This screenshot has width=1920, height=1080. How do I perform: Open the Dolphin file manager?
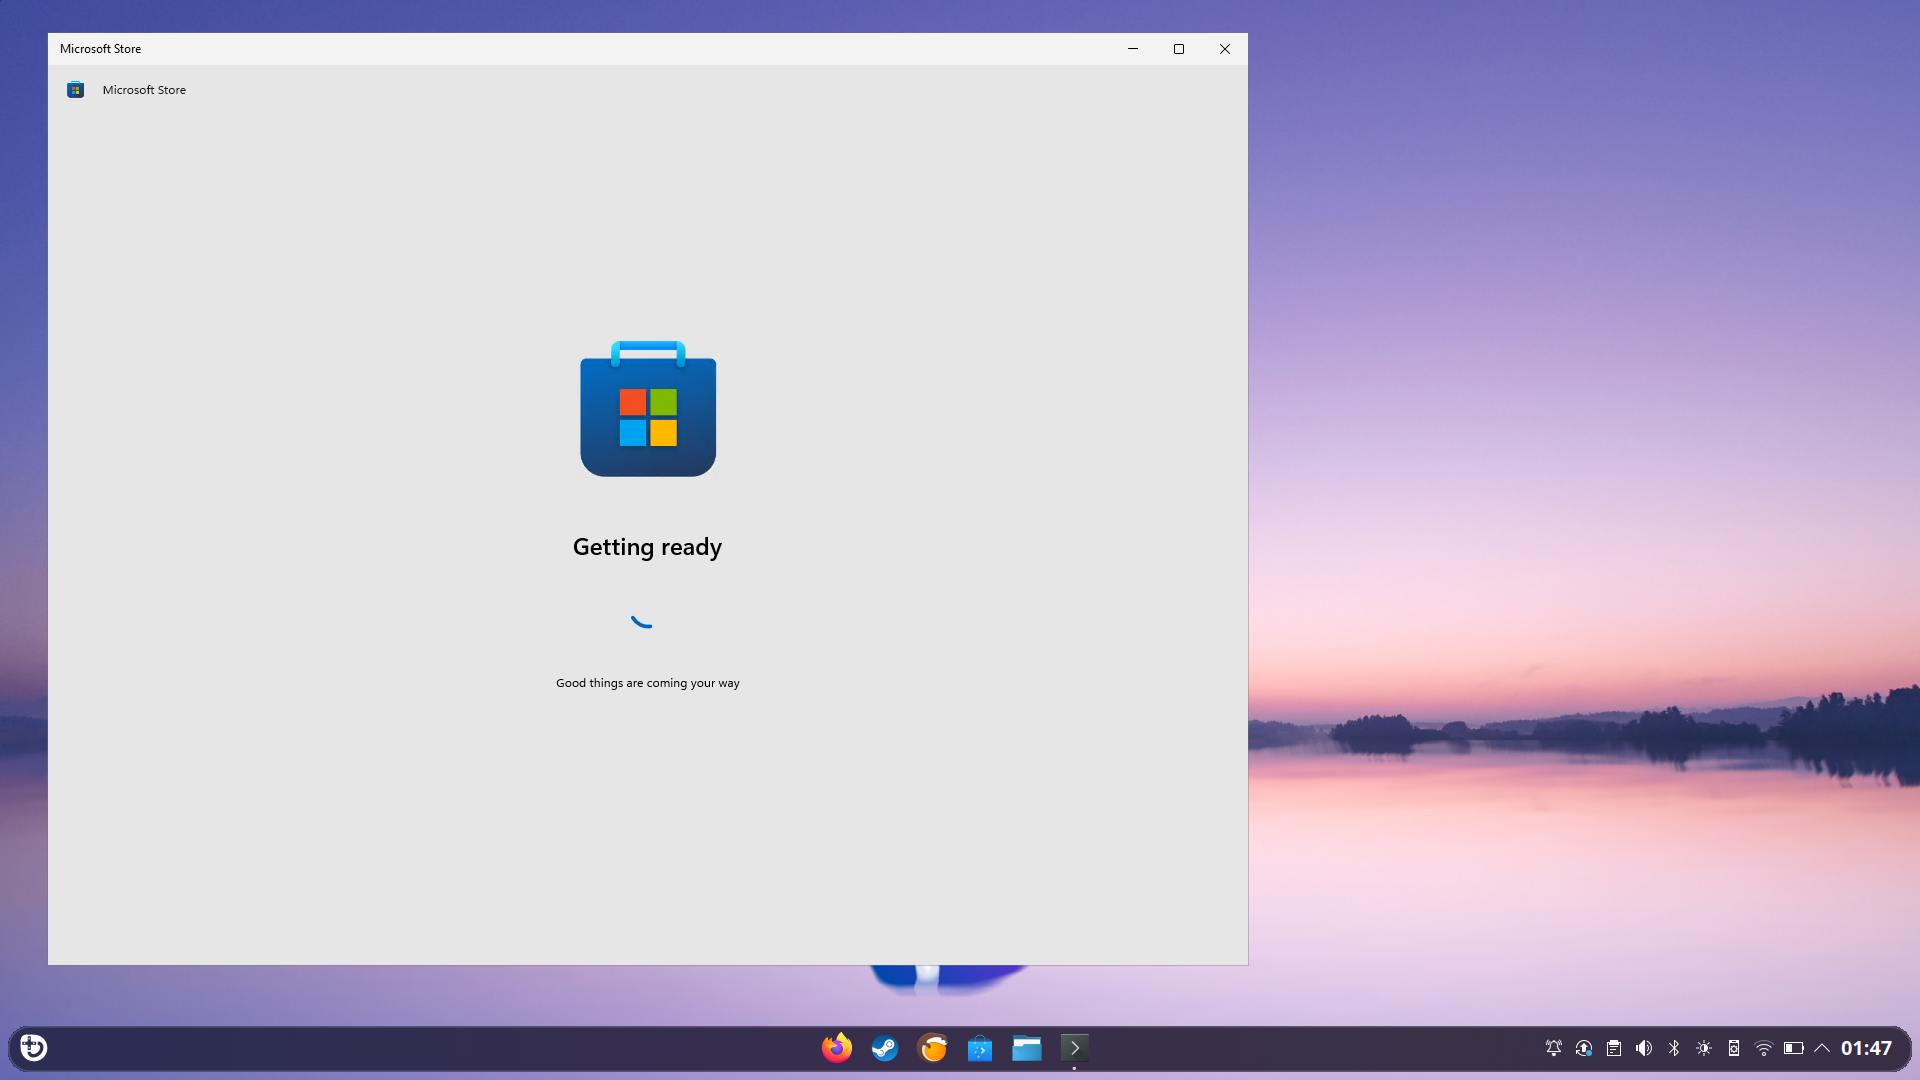click(x=1027, y=1048)
